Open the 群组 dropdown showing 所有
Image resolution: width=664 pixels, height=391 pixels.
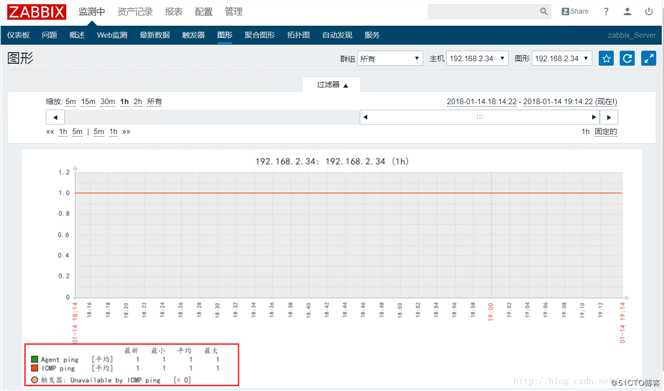pyautogui.click(x=390, y=58)
